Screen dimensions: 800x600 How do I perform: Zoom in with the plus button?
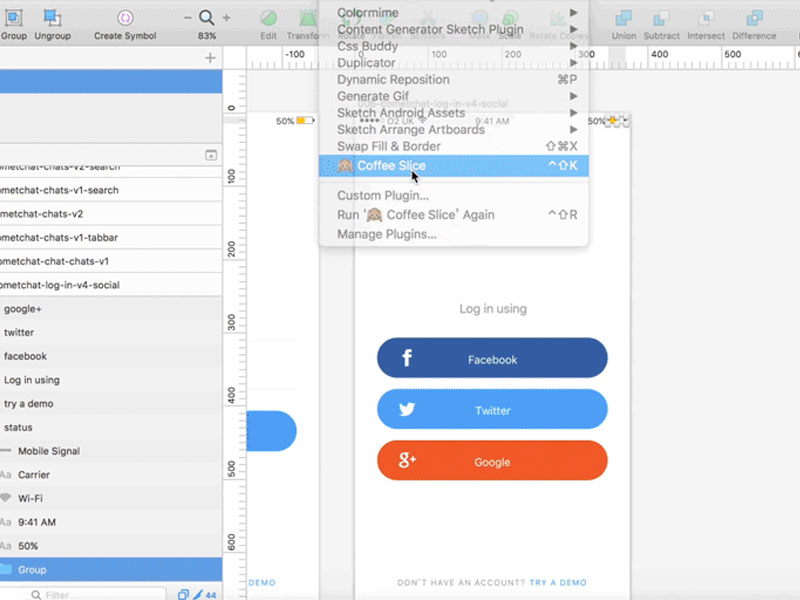click(227, 18)
